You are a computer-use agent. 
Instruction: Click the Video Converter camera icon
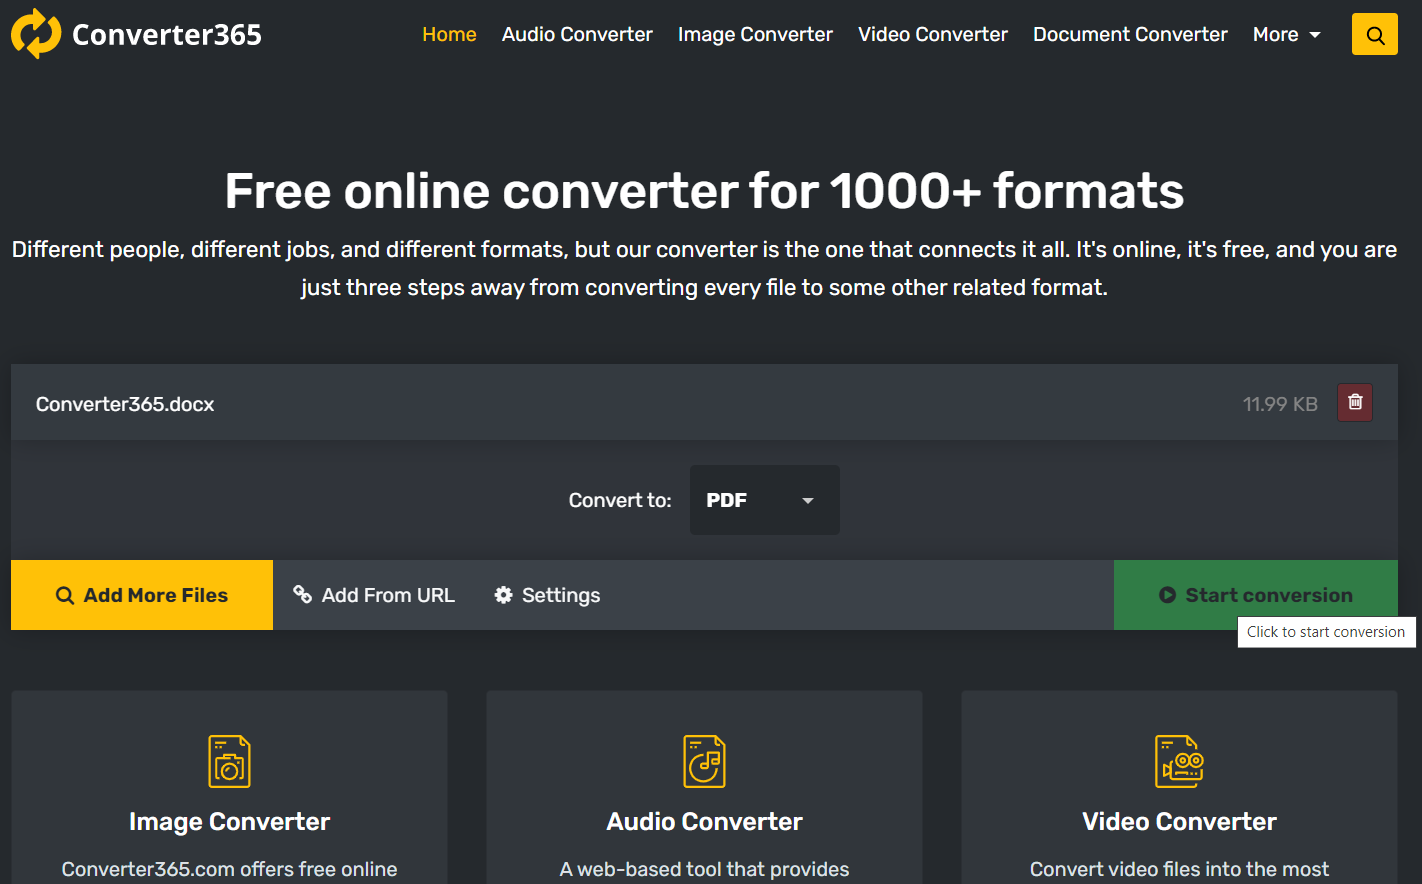tap(1179, 762)
